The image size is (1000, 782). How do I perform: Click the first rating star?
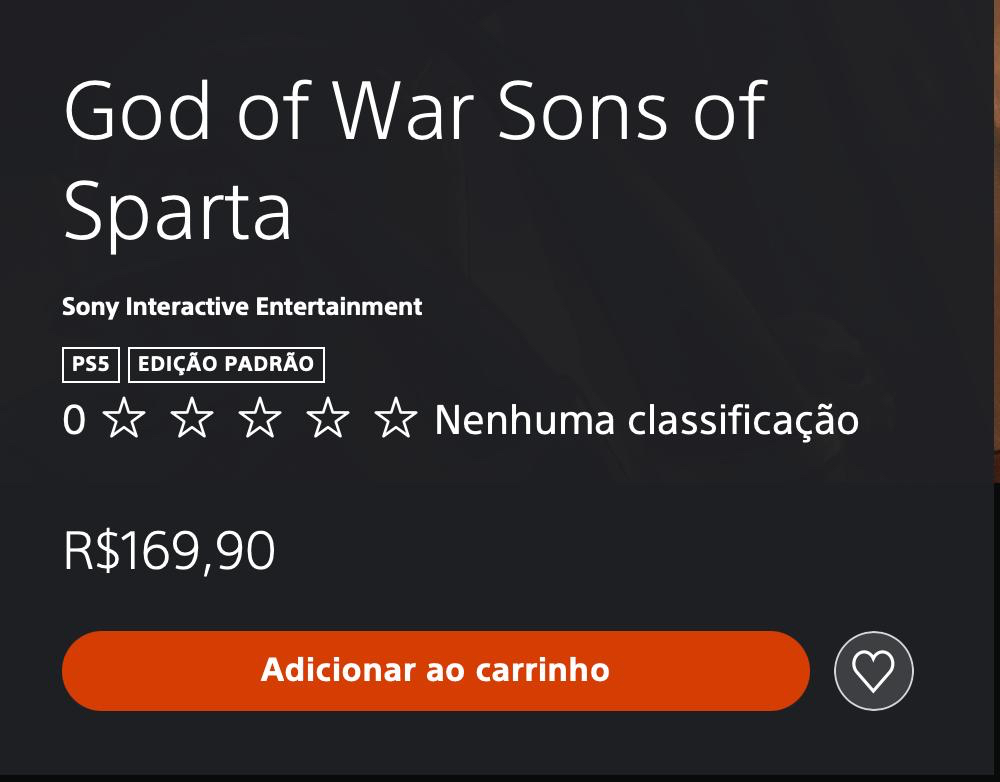(124, 419)
